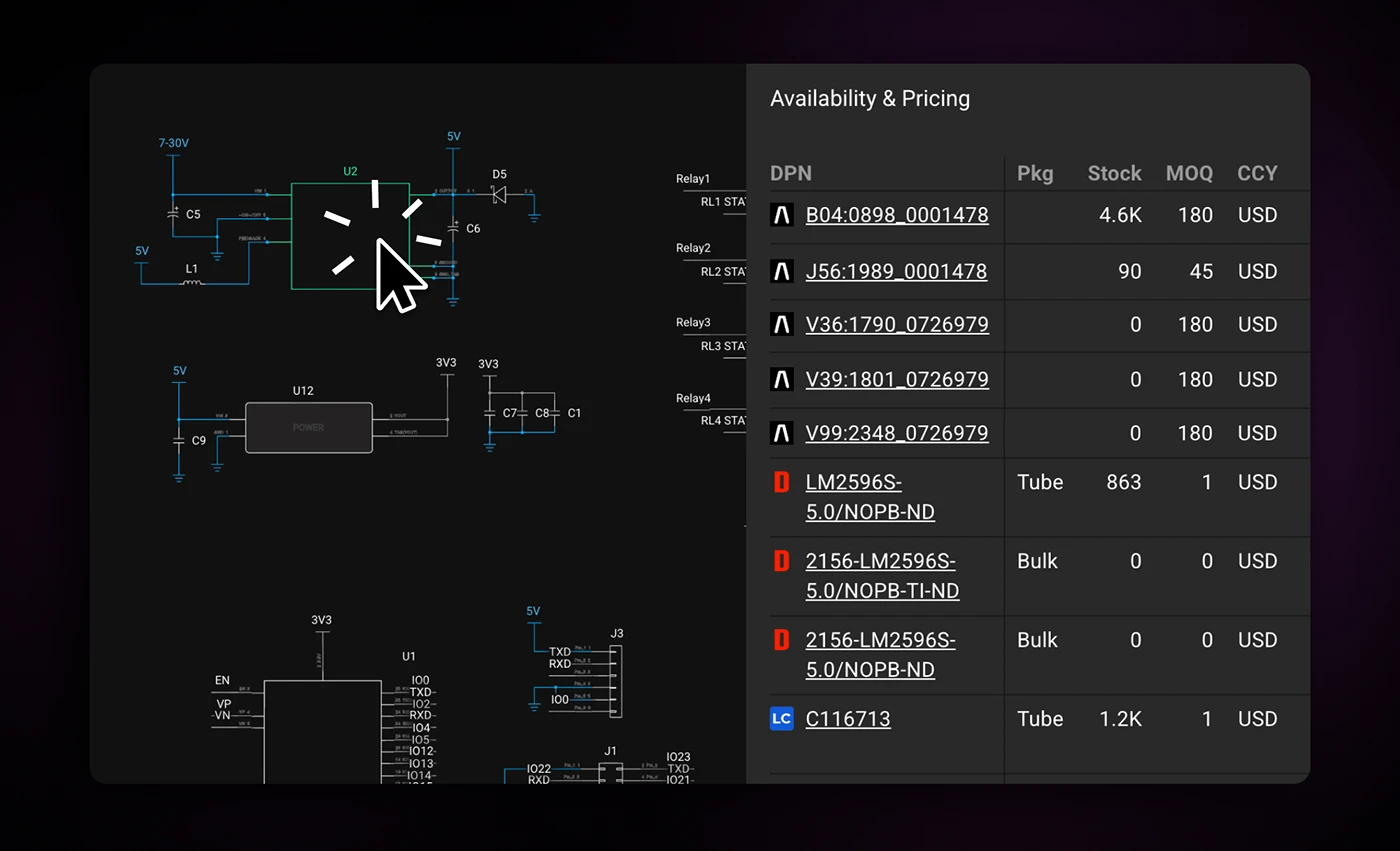Click the Arrow icon beside V39:1801_0726979
Image resolution: width=1400 pixels, height=851 pixels.
pos(783,379)
